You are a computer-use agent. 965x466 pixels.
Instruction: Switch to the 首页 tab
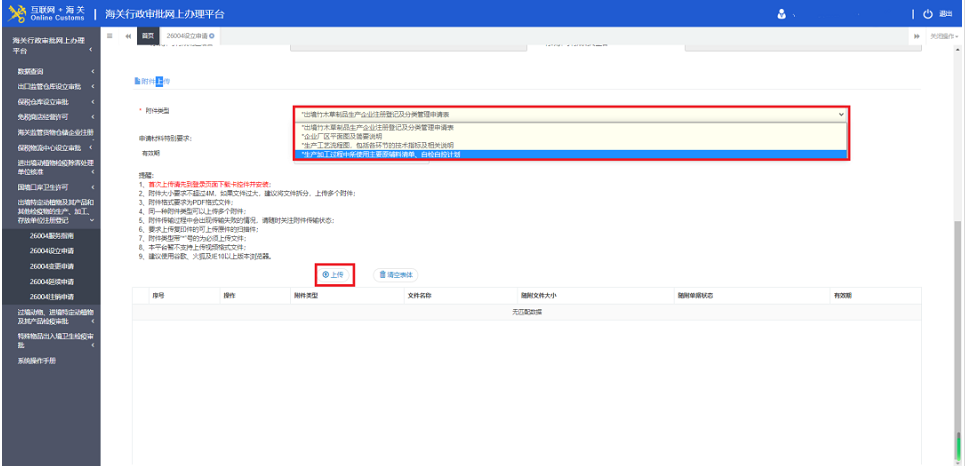pyautogui.click(x=148, y=36)
